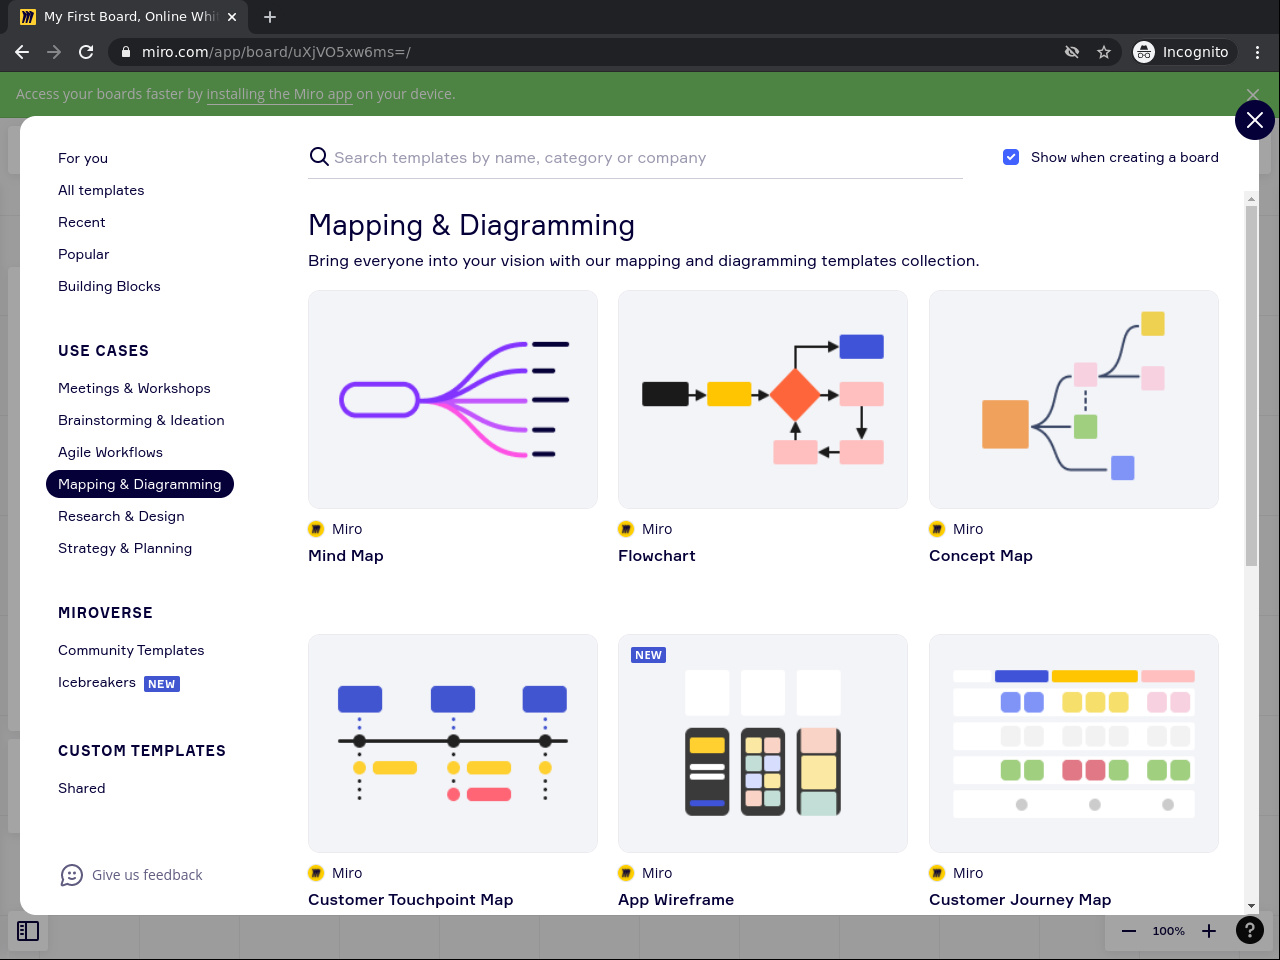Select Strategy & Planning category

pyautogui.click(x=125, y=548)
